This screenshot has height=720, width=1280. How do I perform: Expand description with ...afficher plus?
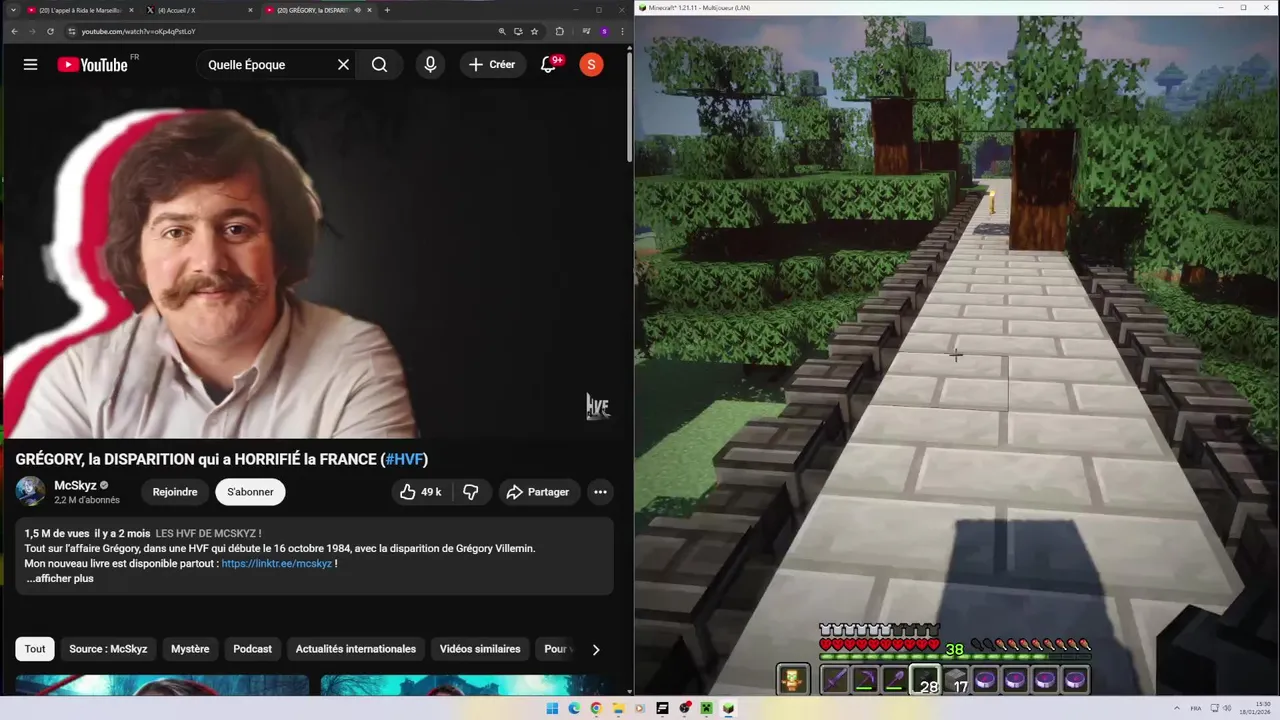pyautogui.click(x=60, y=578)
